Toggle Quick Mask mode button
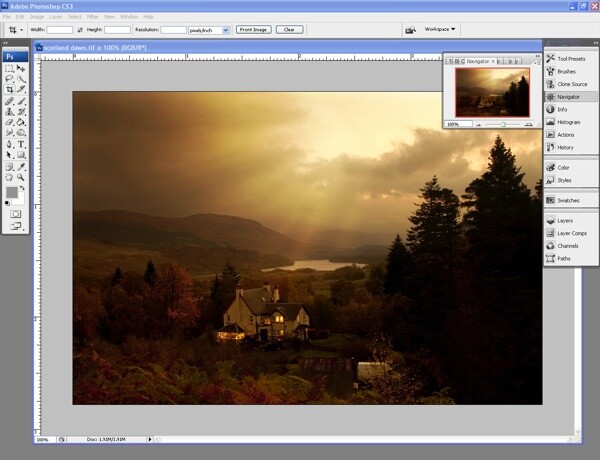Viewport: 600px width, 460px height. [x=16, y=214]
